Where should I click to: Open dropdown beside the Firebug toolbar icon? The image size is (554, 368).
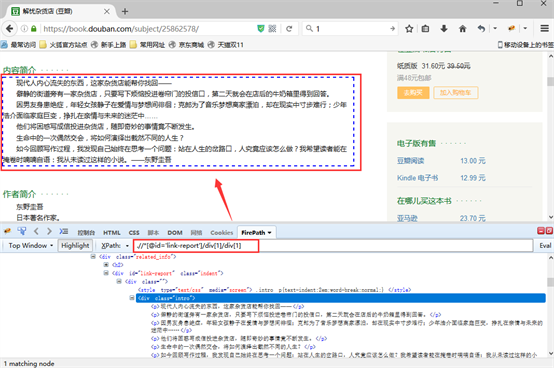coord(525,28)
